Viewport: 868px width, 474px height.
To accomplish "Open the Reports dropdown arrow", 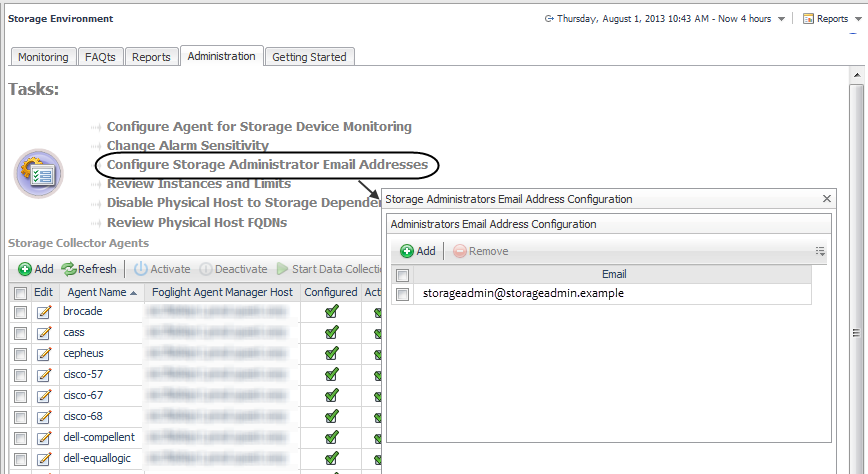I will 859,19.
